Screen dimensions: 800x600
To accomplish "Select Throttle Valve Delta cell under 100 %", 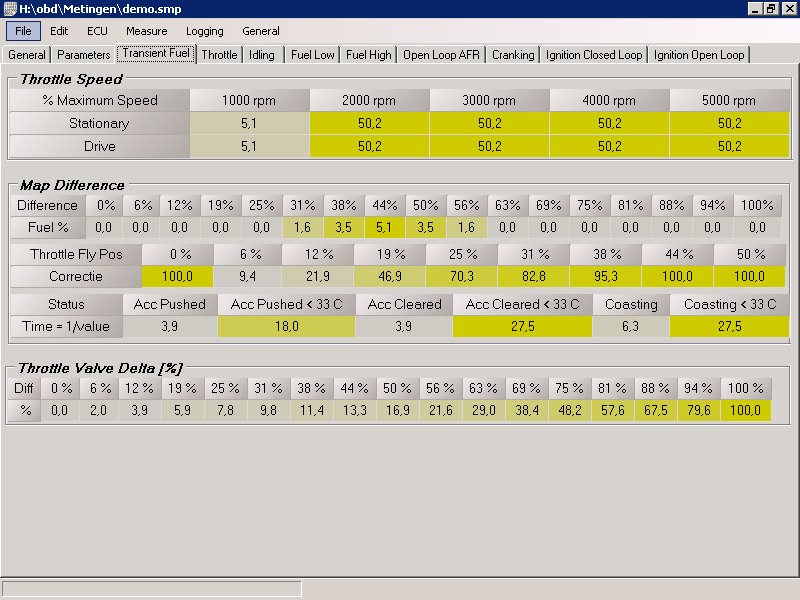I will pyautogui.click(x=745, y=410).
